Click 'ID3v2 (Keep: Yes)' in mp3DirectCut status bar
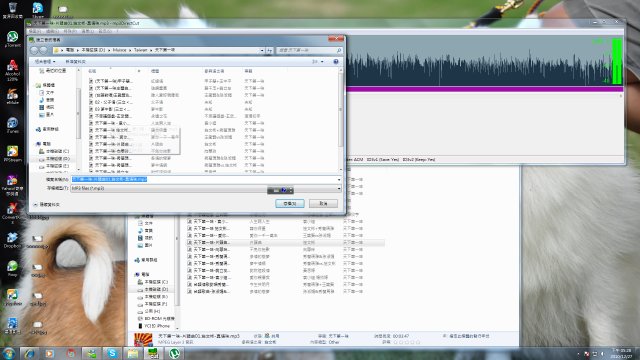Image resolution: width=640 pixels, height=360 pixels. click(419, 160)
